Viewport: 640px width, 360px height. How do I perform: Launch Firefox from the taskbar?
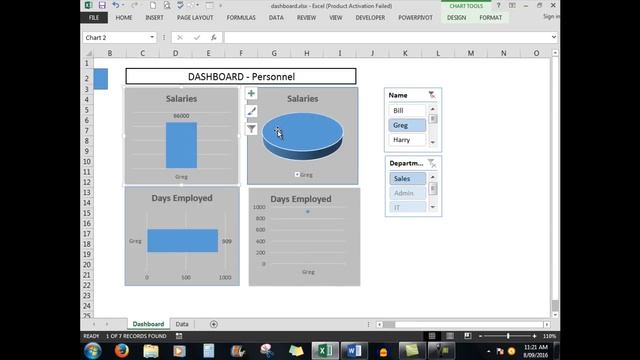coord(122,351)
